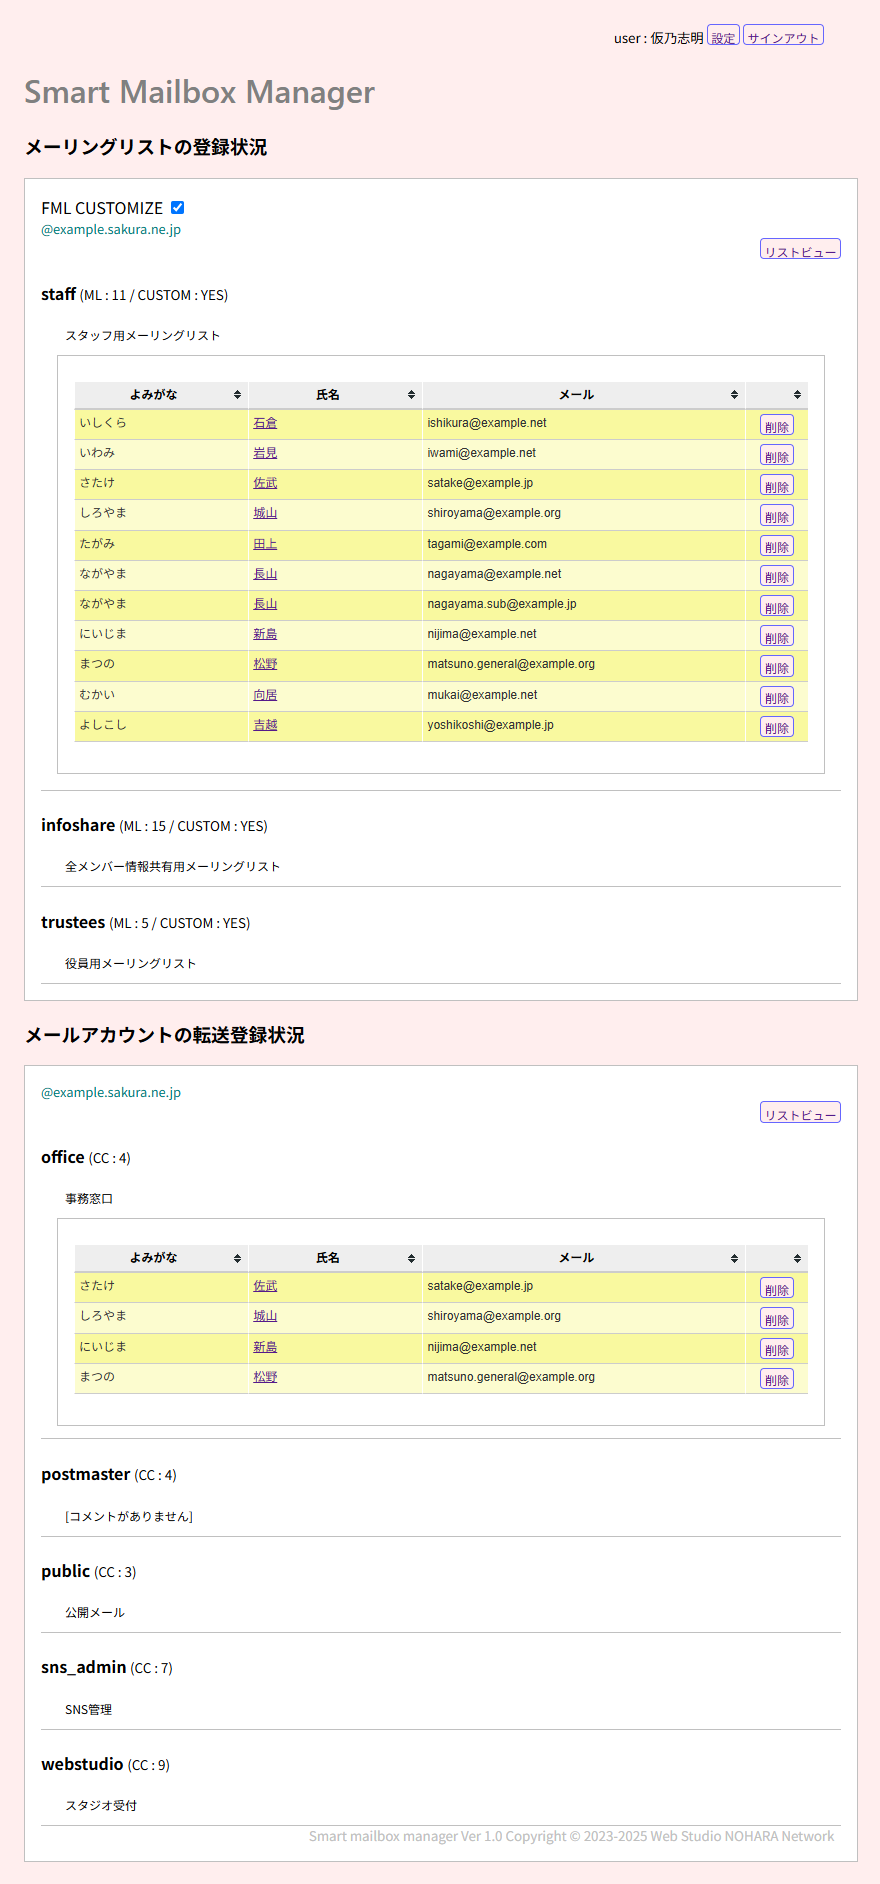Image resolution: width=880 pixels, height=1884 pixels.
Task: Open 佐武 link in the office list
Action: click(x=265, y=1286)
